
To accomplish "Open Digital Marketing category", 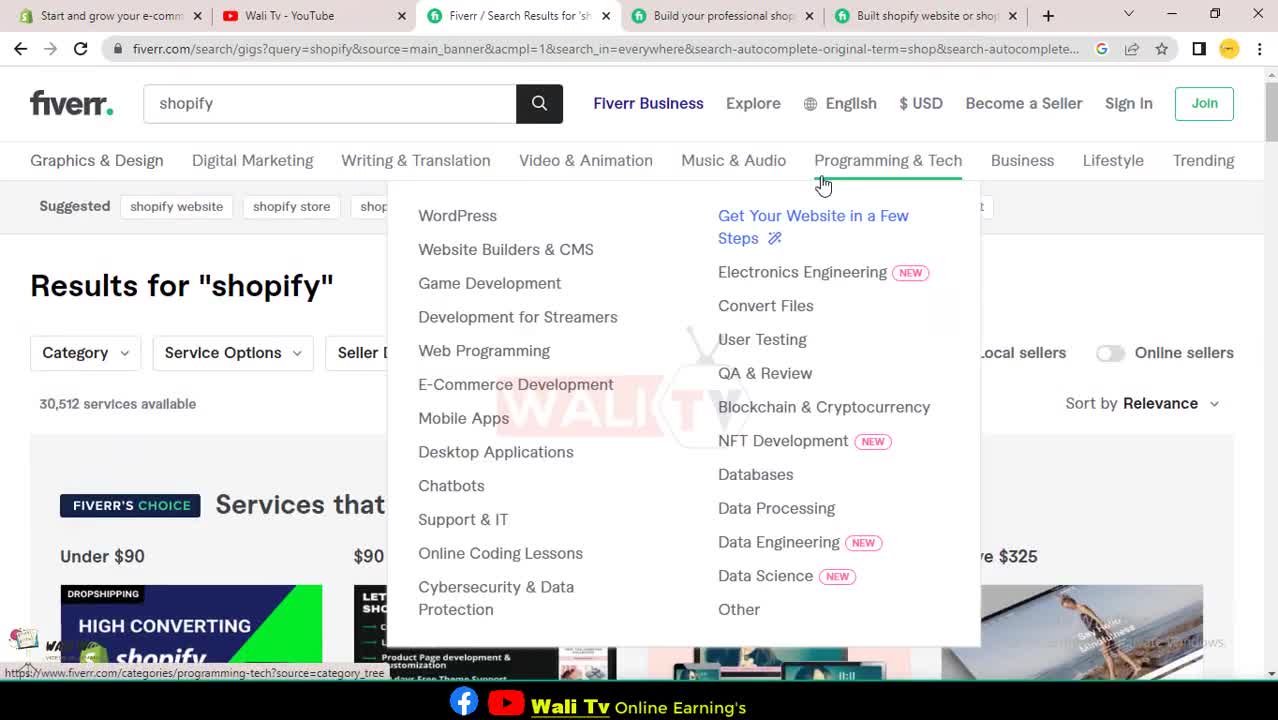I will 252,160.
